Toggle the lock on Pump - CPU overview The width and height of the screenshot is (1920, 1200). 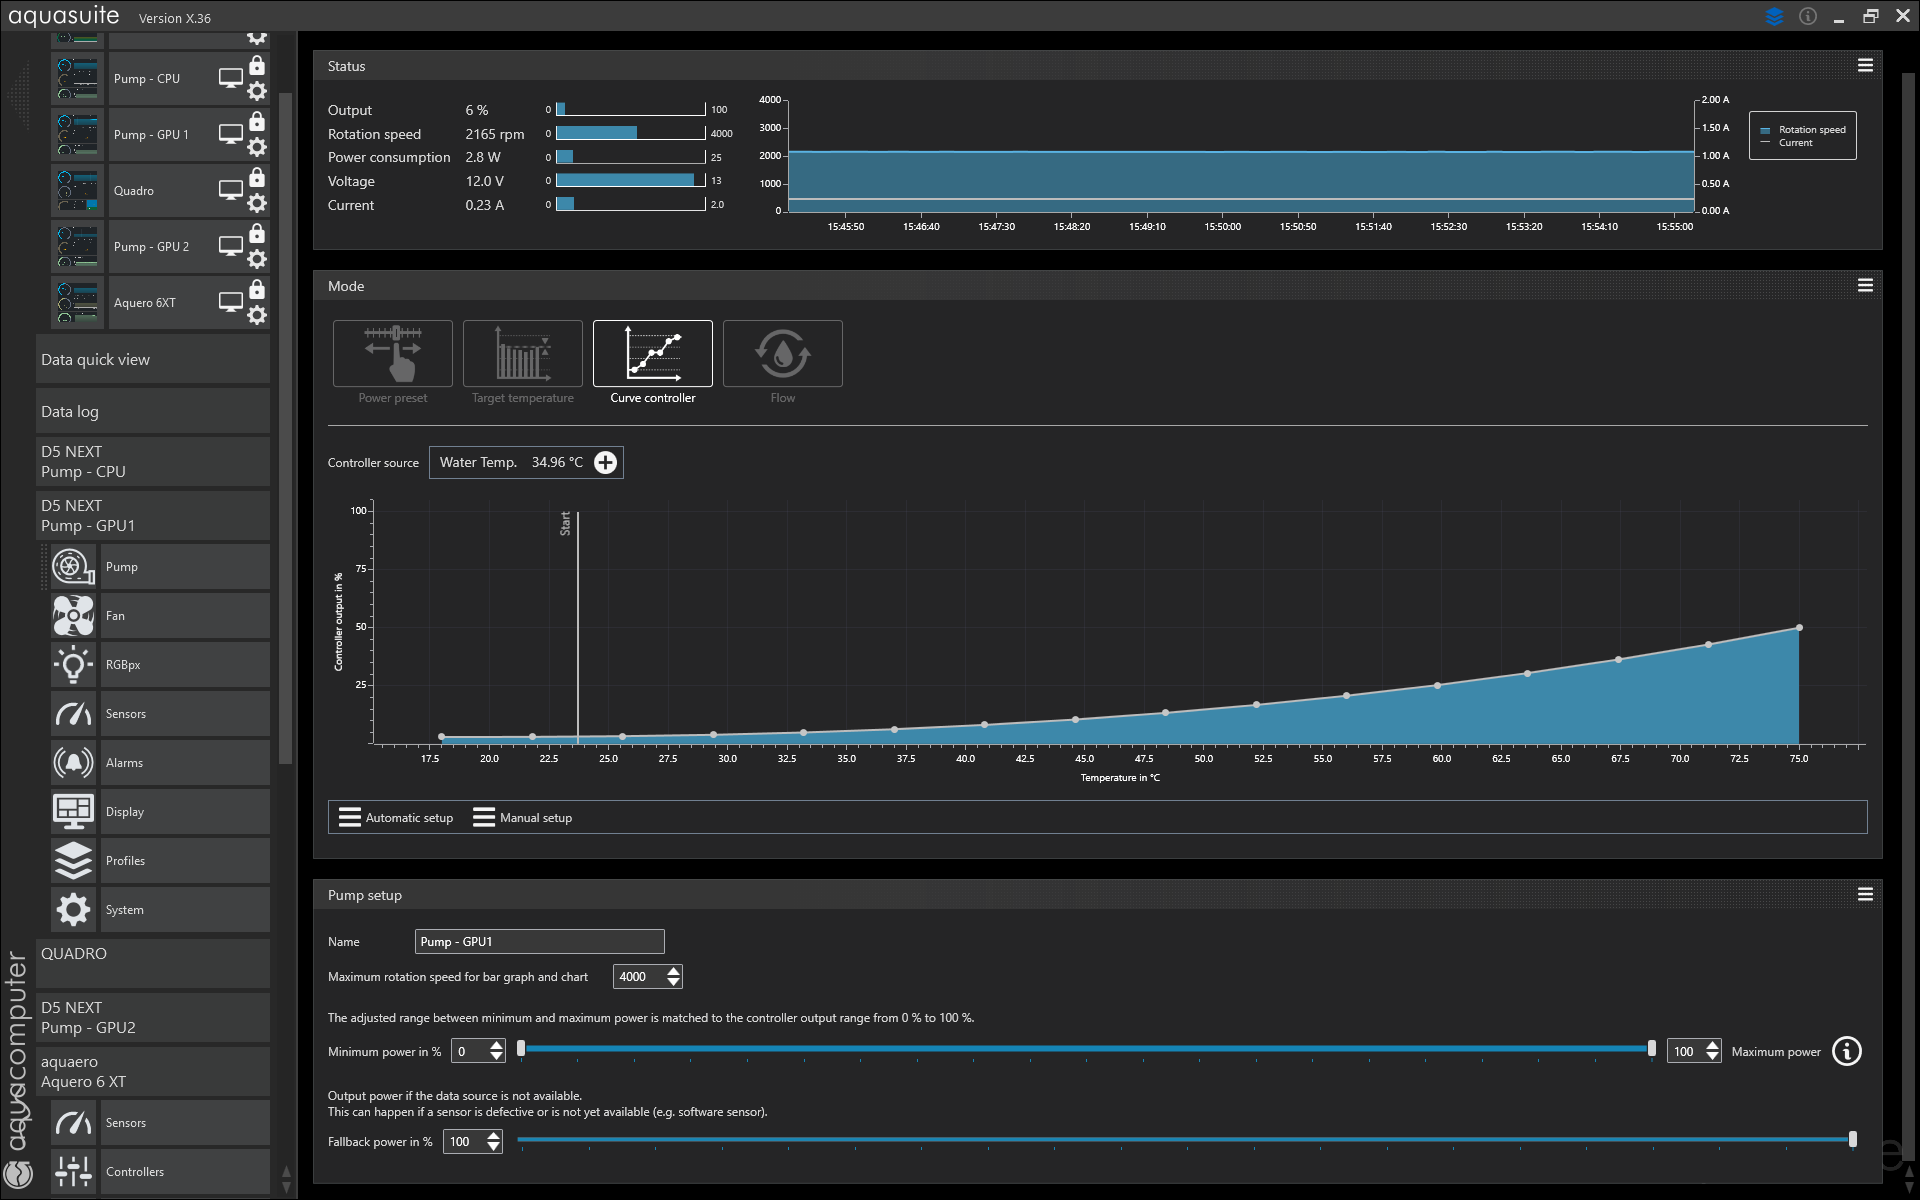tap(257, 66)
